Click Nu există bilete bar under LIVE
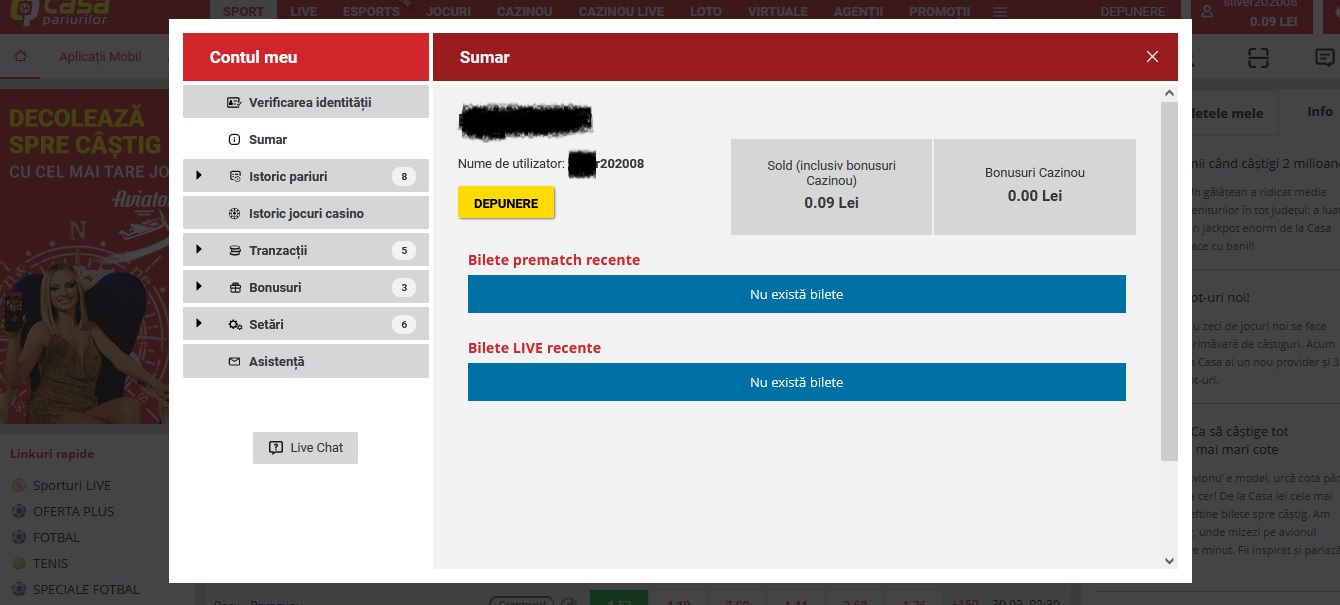 (797, 382)
